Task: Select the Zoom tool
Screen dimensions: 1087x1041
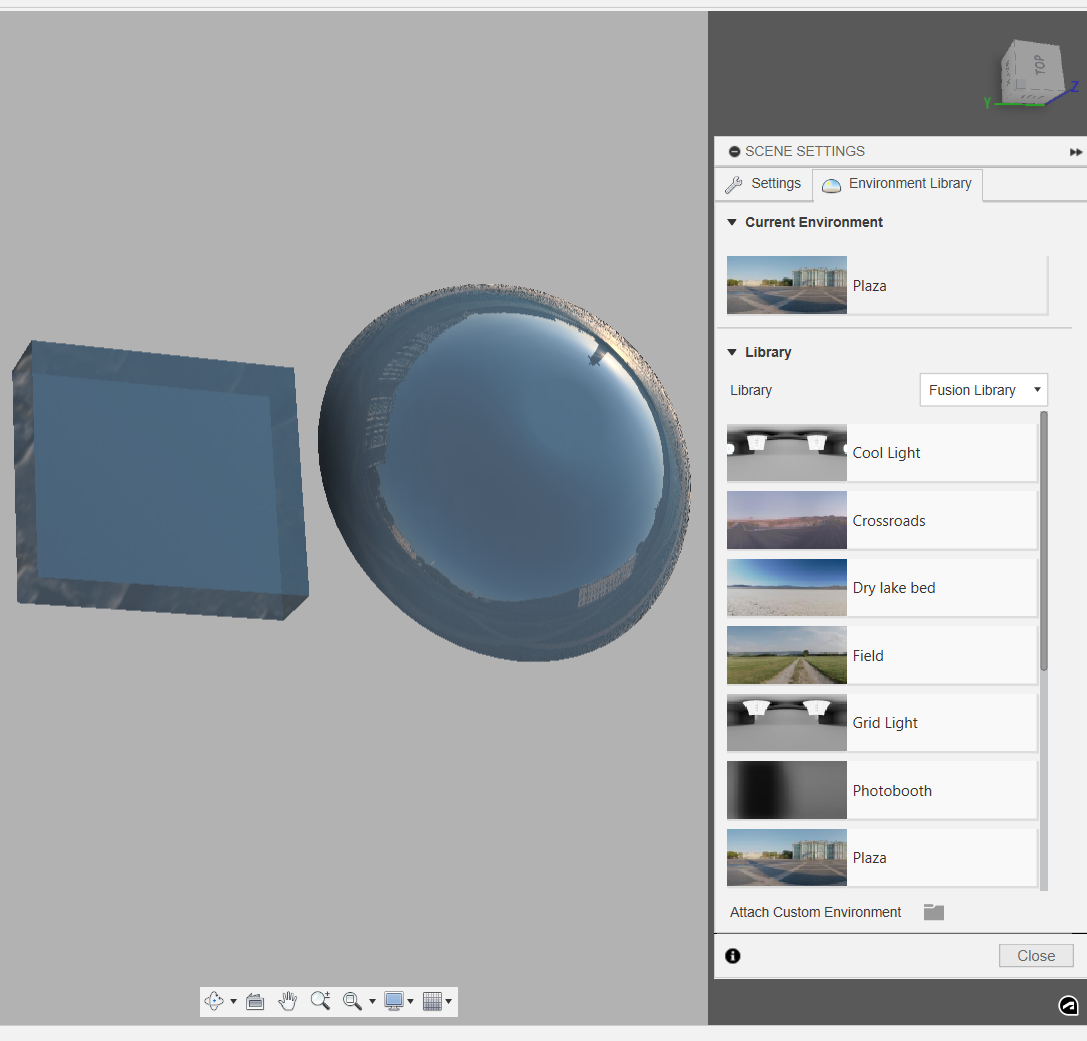Action: coord(321,1001)
